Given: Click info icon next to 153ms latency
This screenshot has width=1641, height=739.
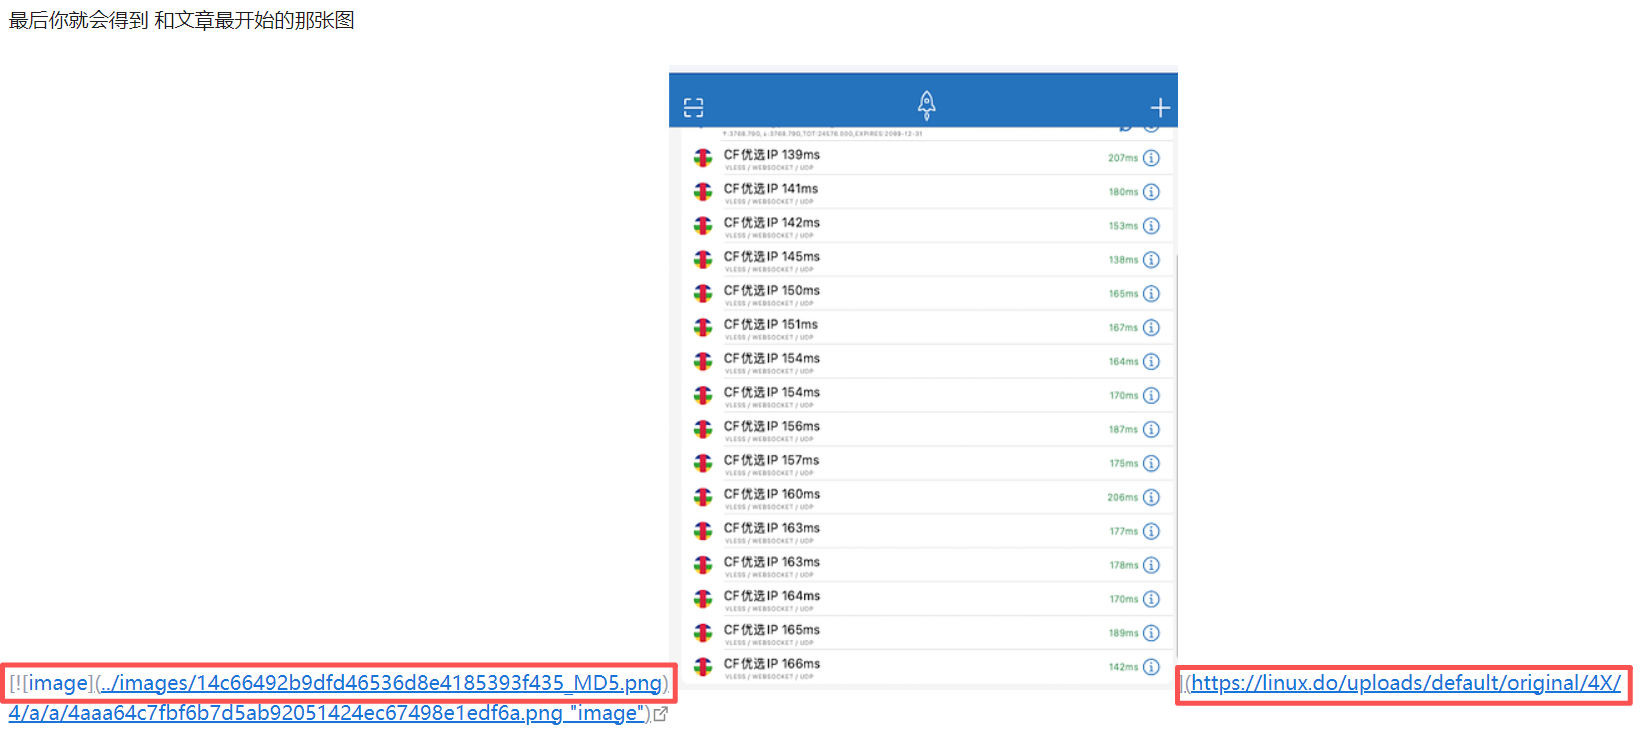Looking at the screenshot, I should pos(1151,226).
